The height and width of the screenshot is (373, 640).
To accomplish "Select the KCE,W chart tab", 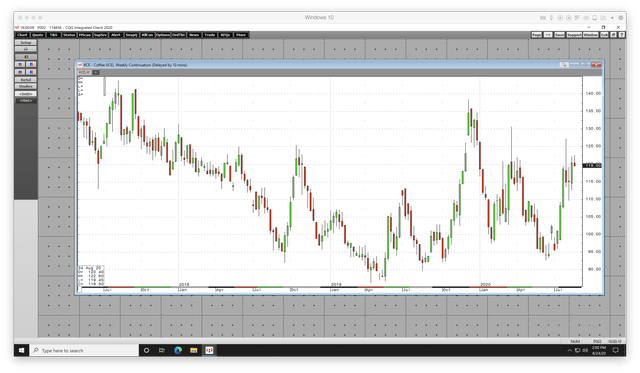I will tap(84, 72).
